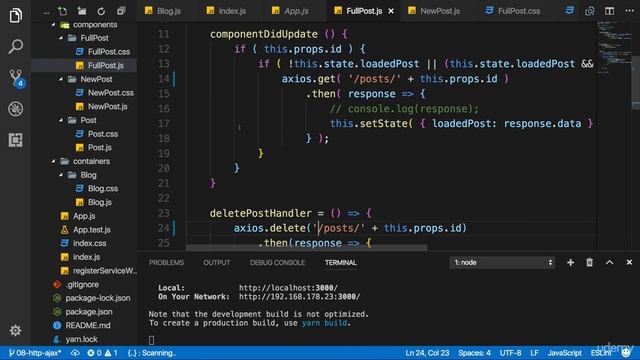640x360 pixels.
Task: Click the code minimap overview
Action: click(x=614, y=49)
